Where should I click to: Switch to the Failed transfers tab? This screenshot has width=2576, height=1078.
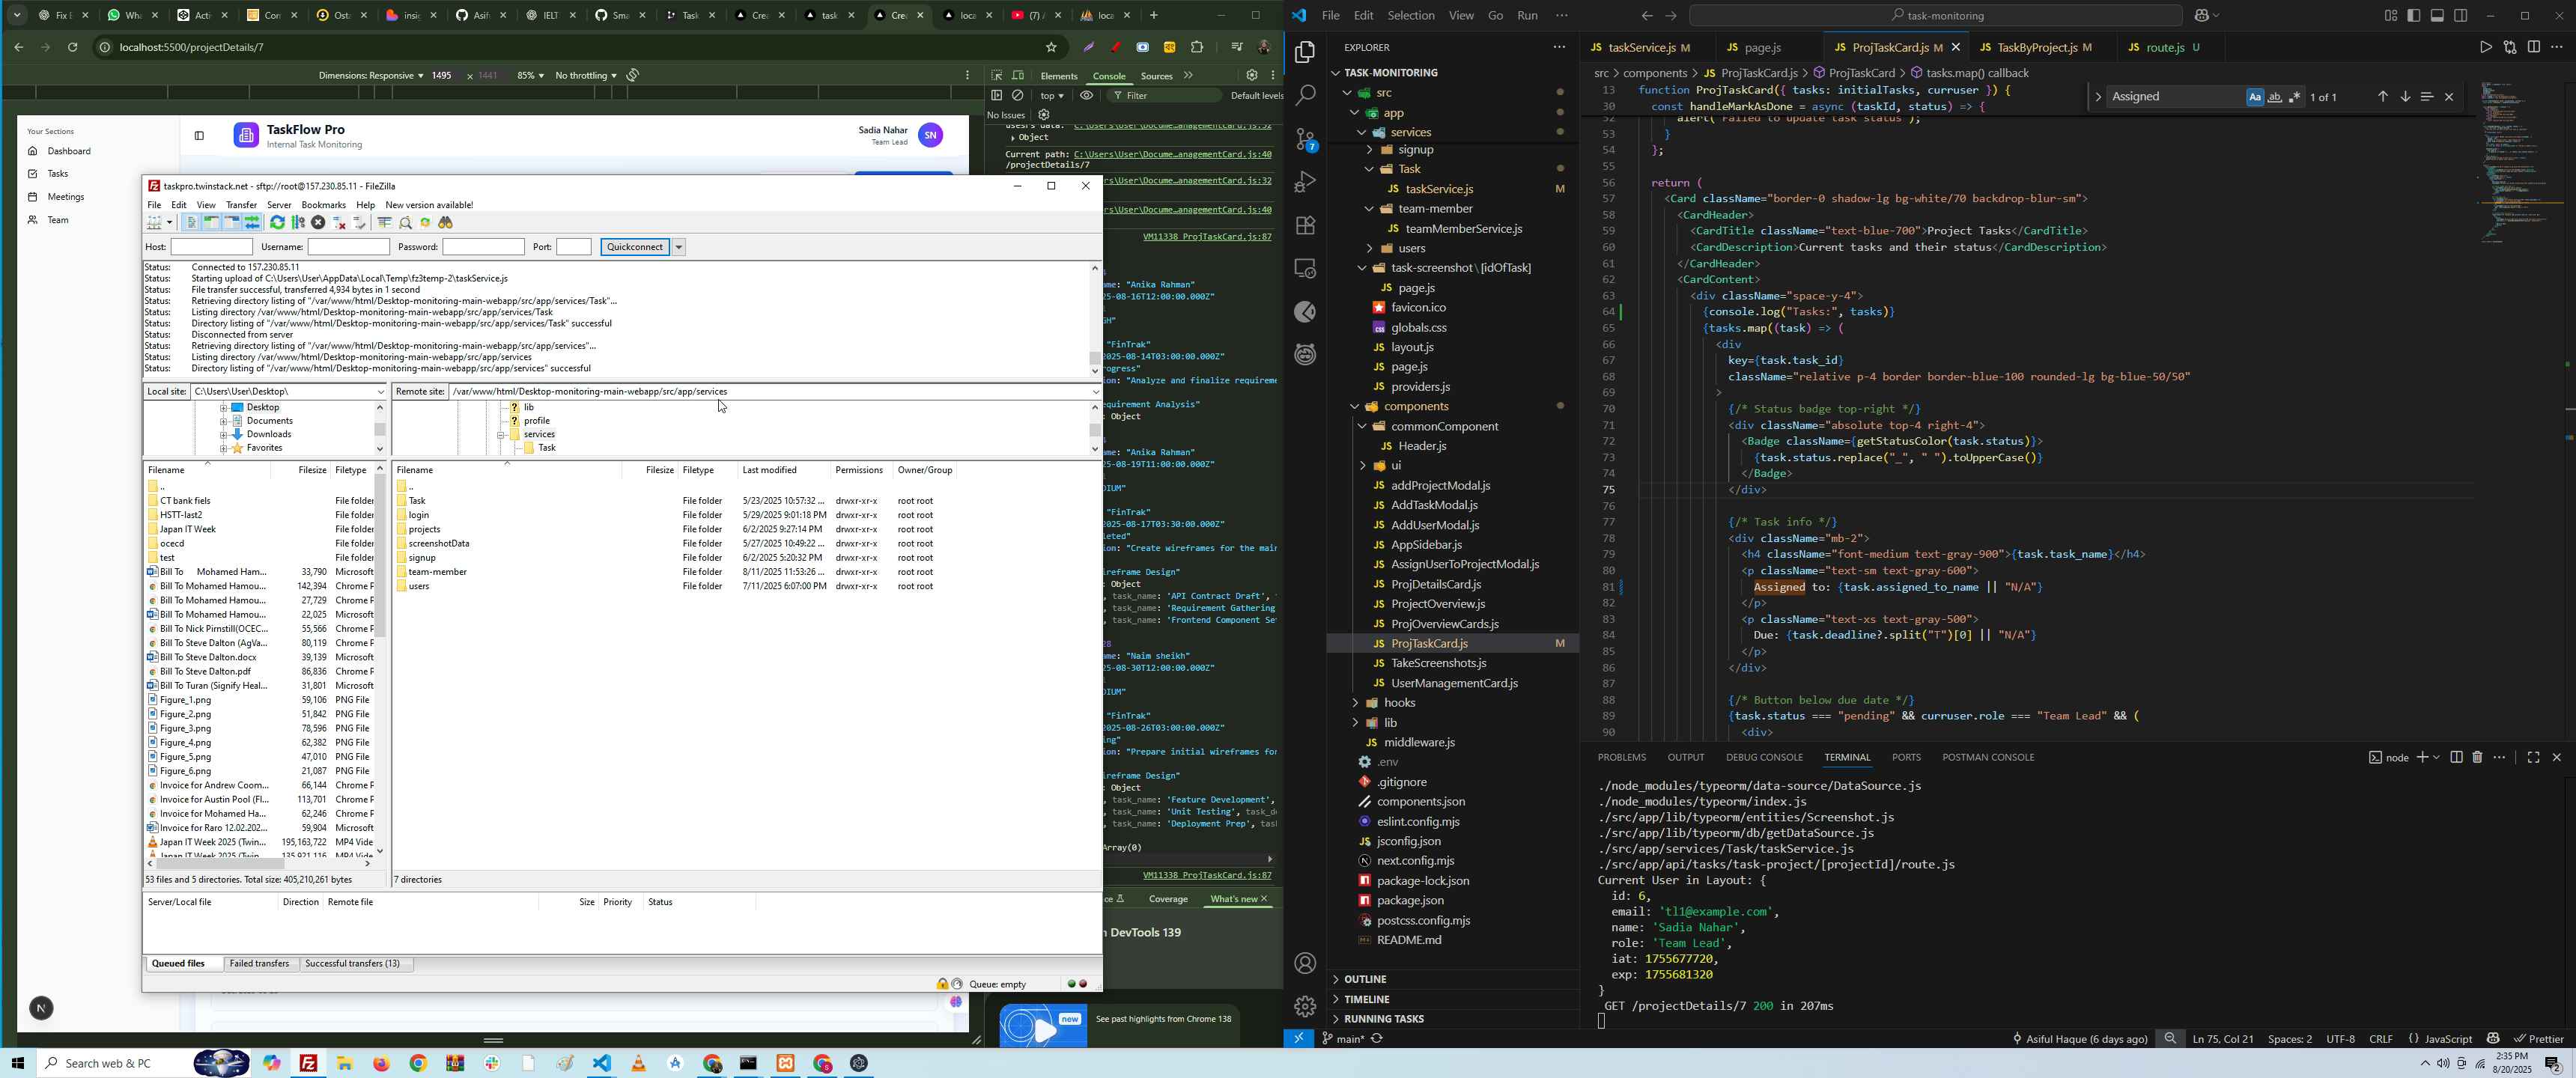pyautogui.click(x=260, y=964)
